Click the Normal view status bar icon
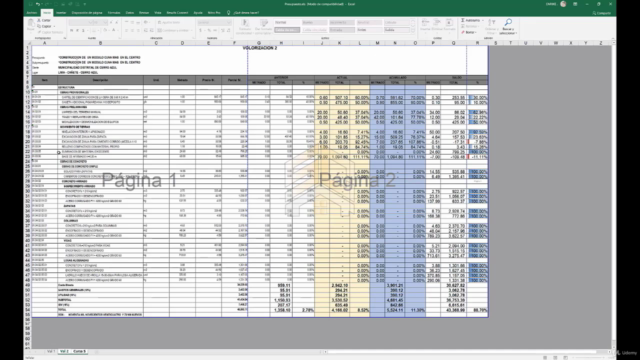This screenshot has height=360, width=640. pos(545,358)
